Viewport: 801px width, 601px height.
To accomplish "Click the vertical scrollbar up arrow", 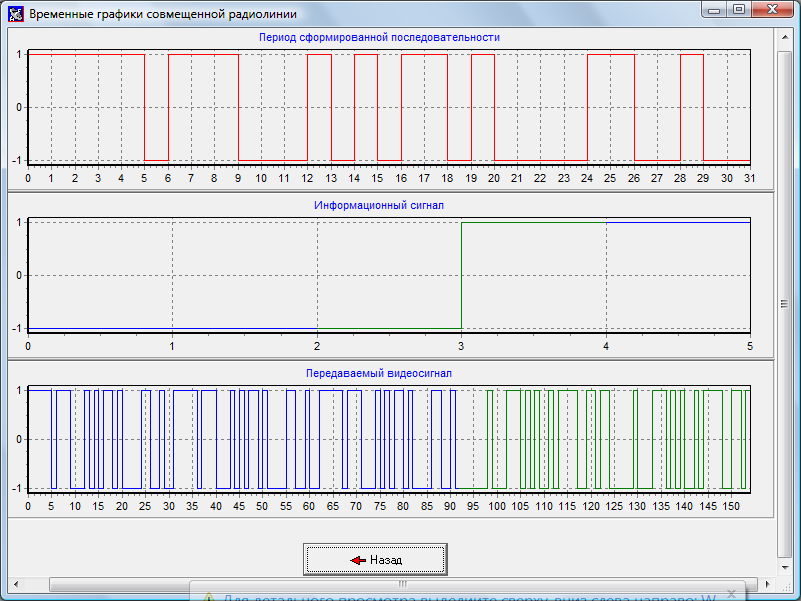I will pos(785,36).
